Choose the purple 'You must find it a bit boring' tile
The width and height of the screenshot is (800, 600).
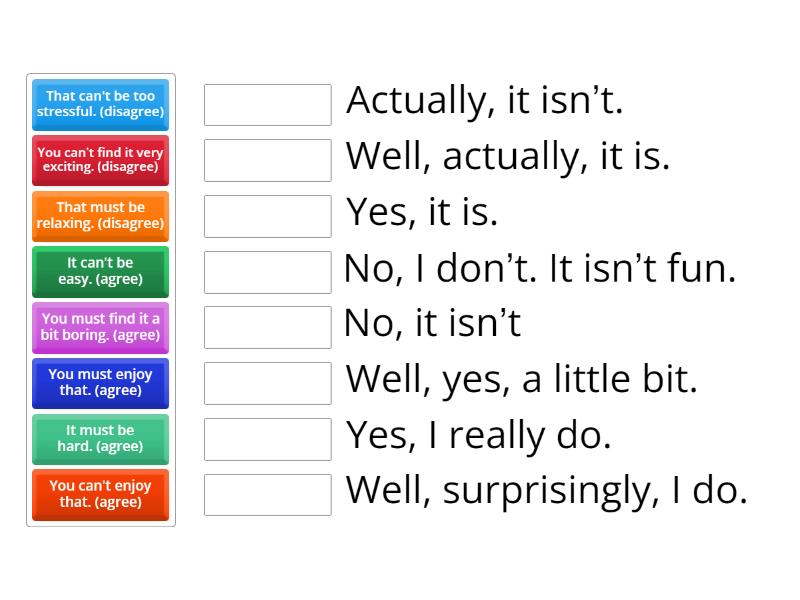tap(100, 327)
